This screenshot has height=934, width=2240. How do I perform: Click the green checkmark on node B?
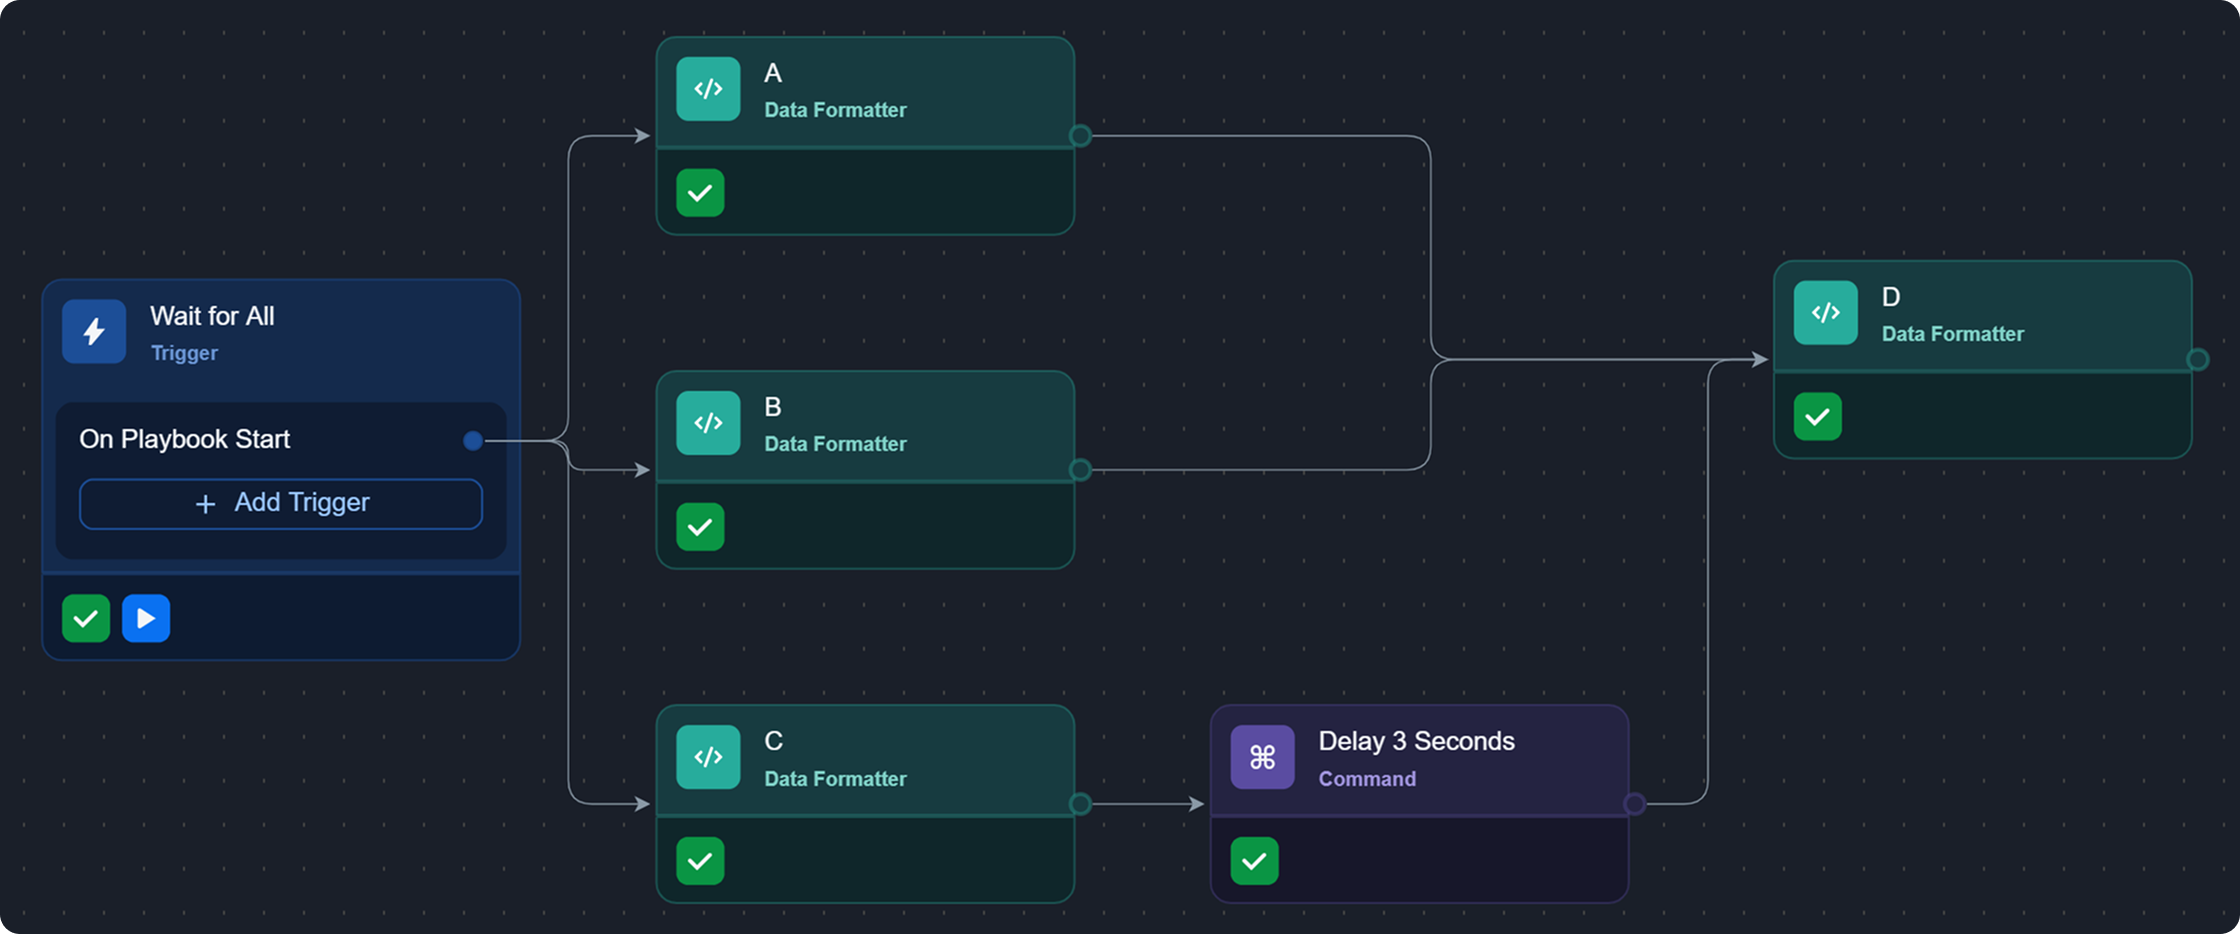pos(700,527)
